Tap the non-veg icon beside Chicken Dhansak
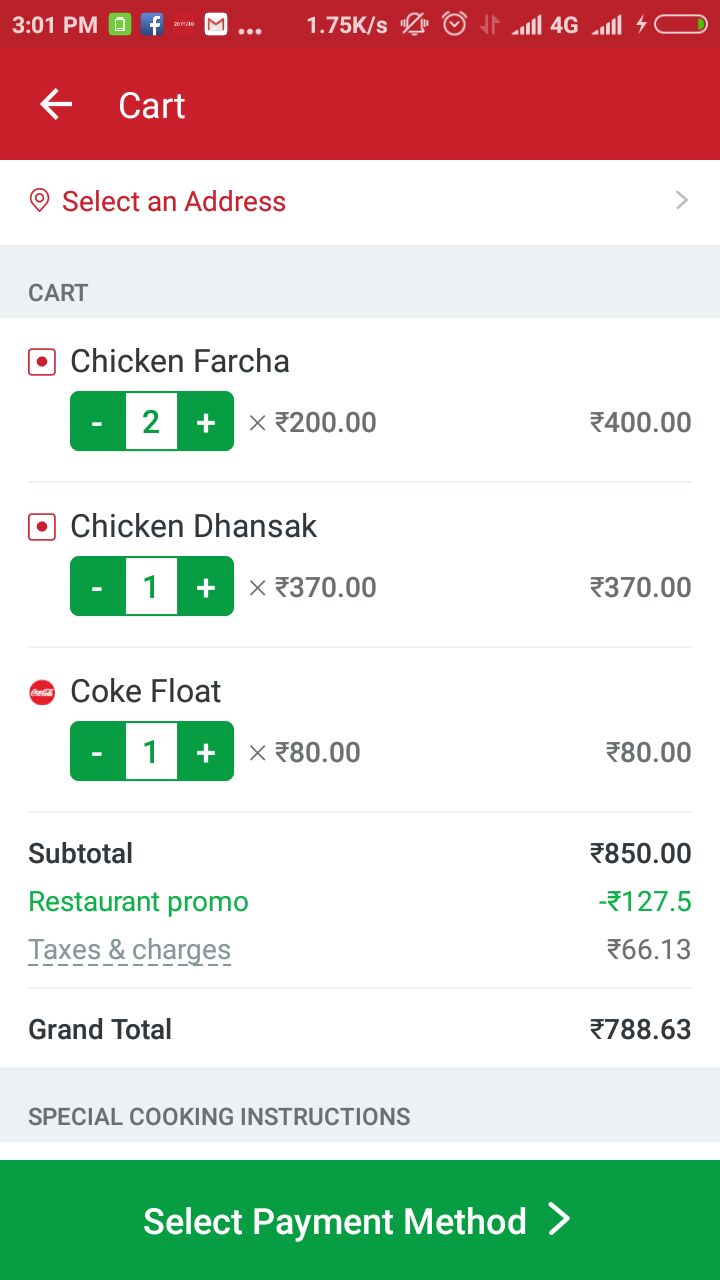Image resolution: width=720 pixels, height=1280 pixels. (x=42, y=527)
